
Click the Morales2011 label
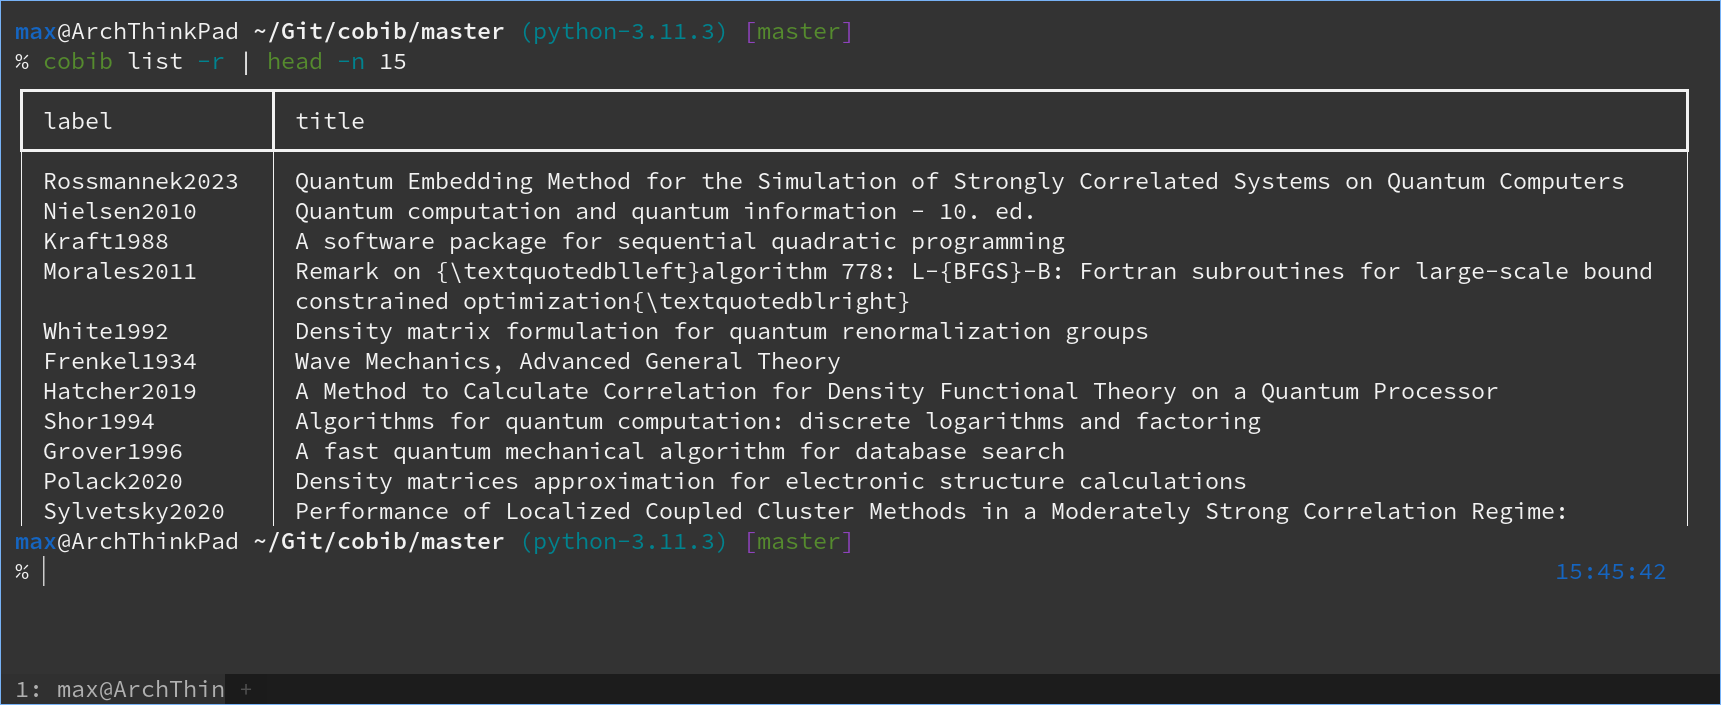coord(120,271)
